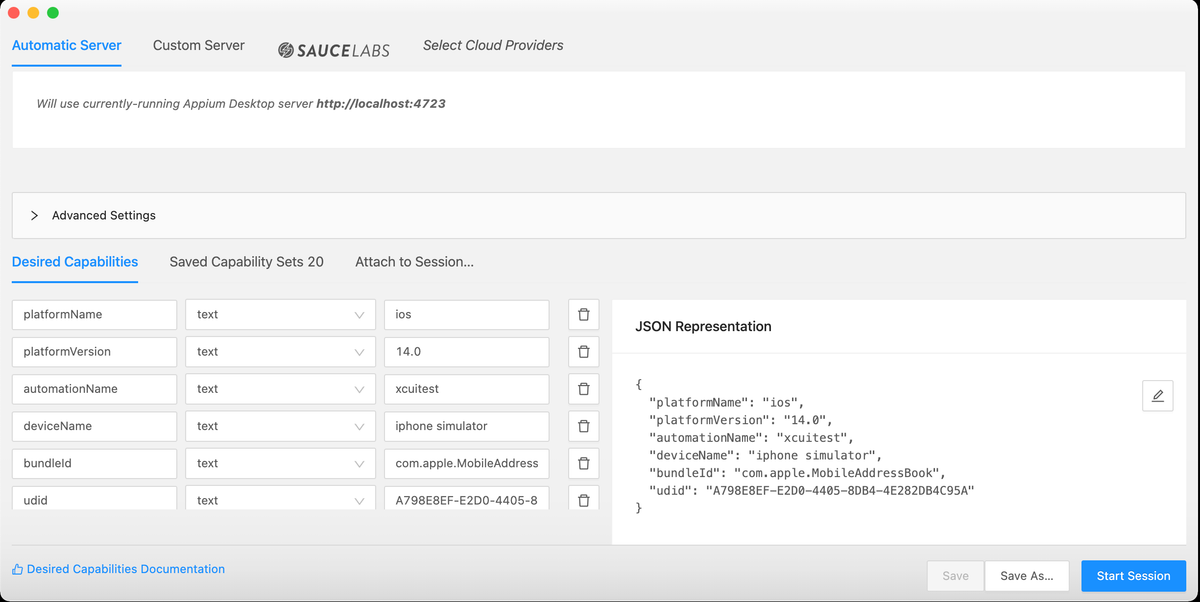Image resolution: width=1200 pixels, height=602 pixels.
Task: Edit the JSON Representation with the pencil icon
Action: pos(1157,395)
